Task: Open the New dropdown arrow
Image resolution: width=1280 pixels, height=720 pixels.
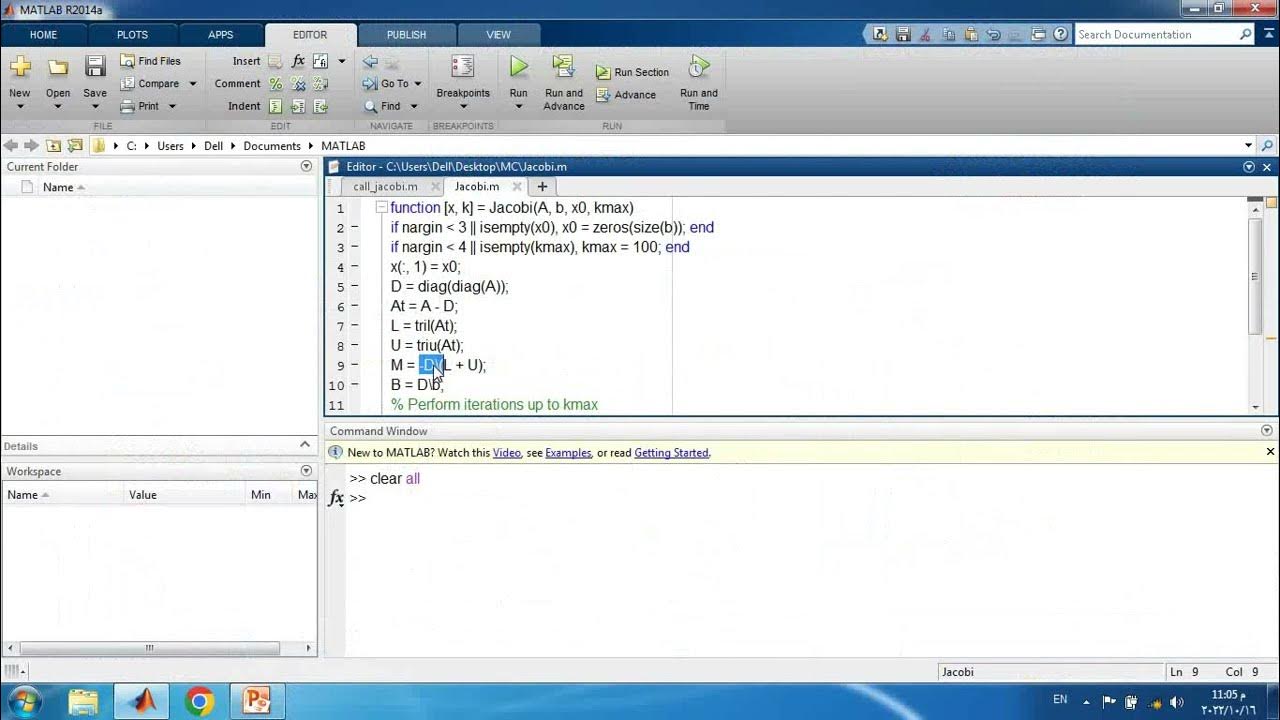Action: tap(20, 106)
